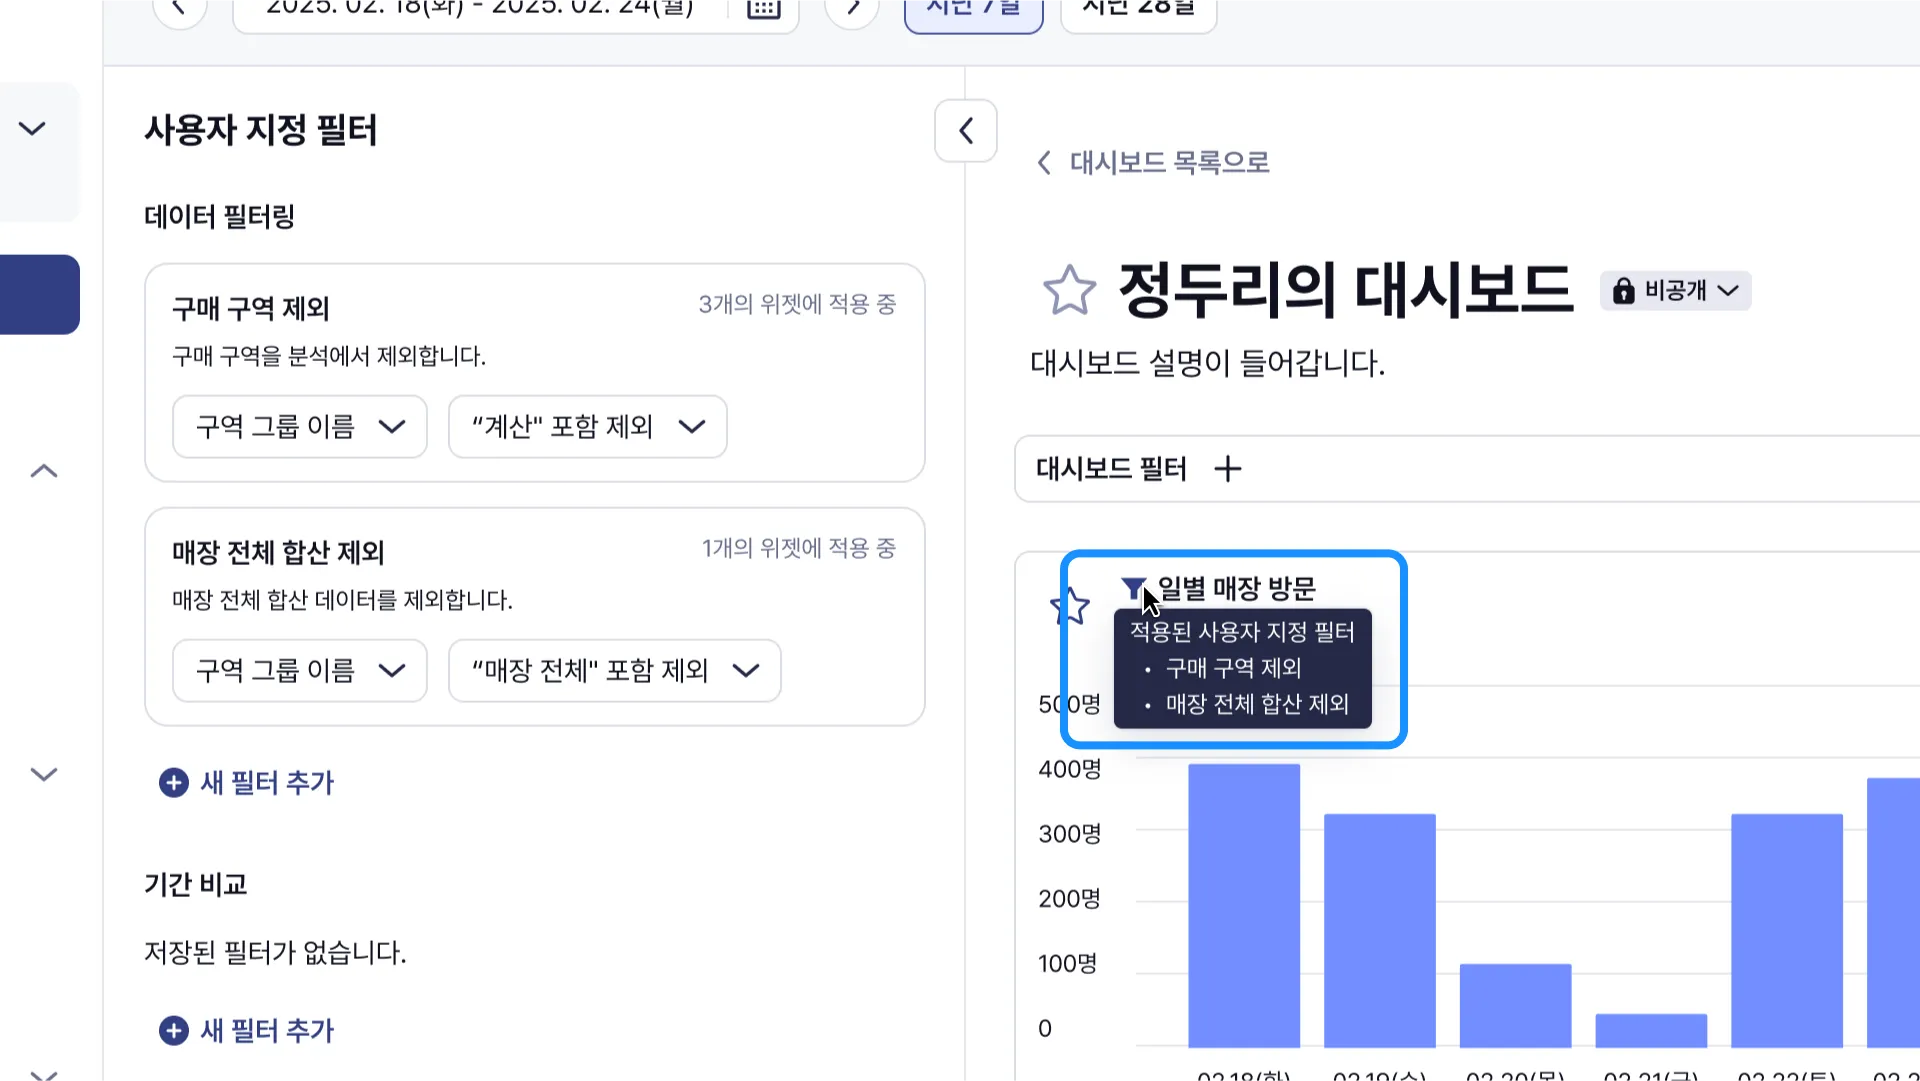
Task: Go back via 대시보드 목록으로 link
Action: 1153,163
